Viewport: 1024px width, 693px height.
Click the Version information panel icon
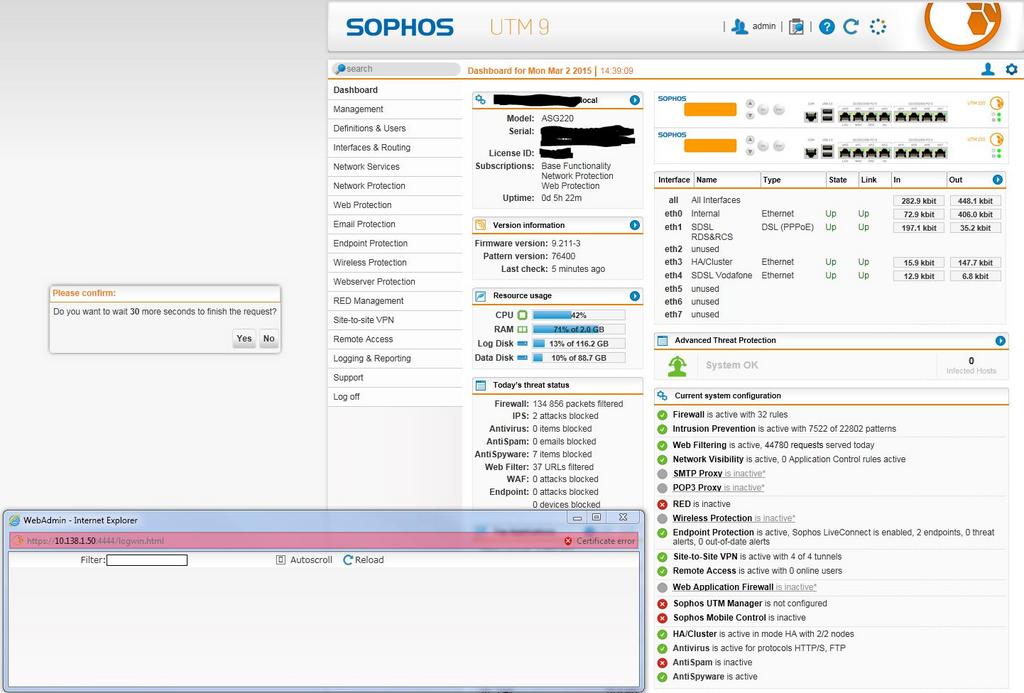(x=481, y=225)
